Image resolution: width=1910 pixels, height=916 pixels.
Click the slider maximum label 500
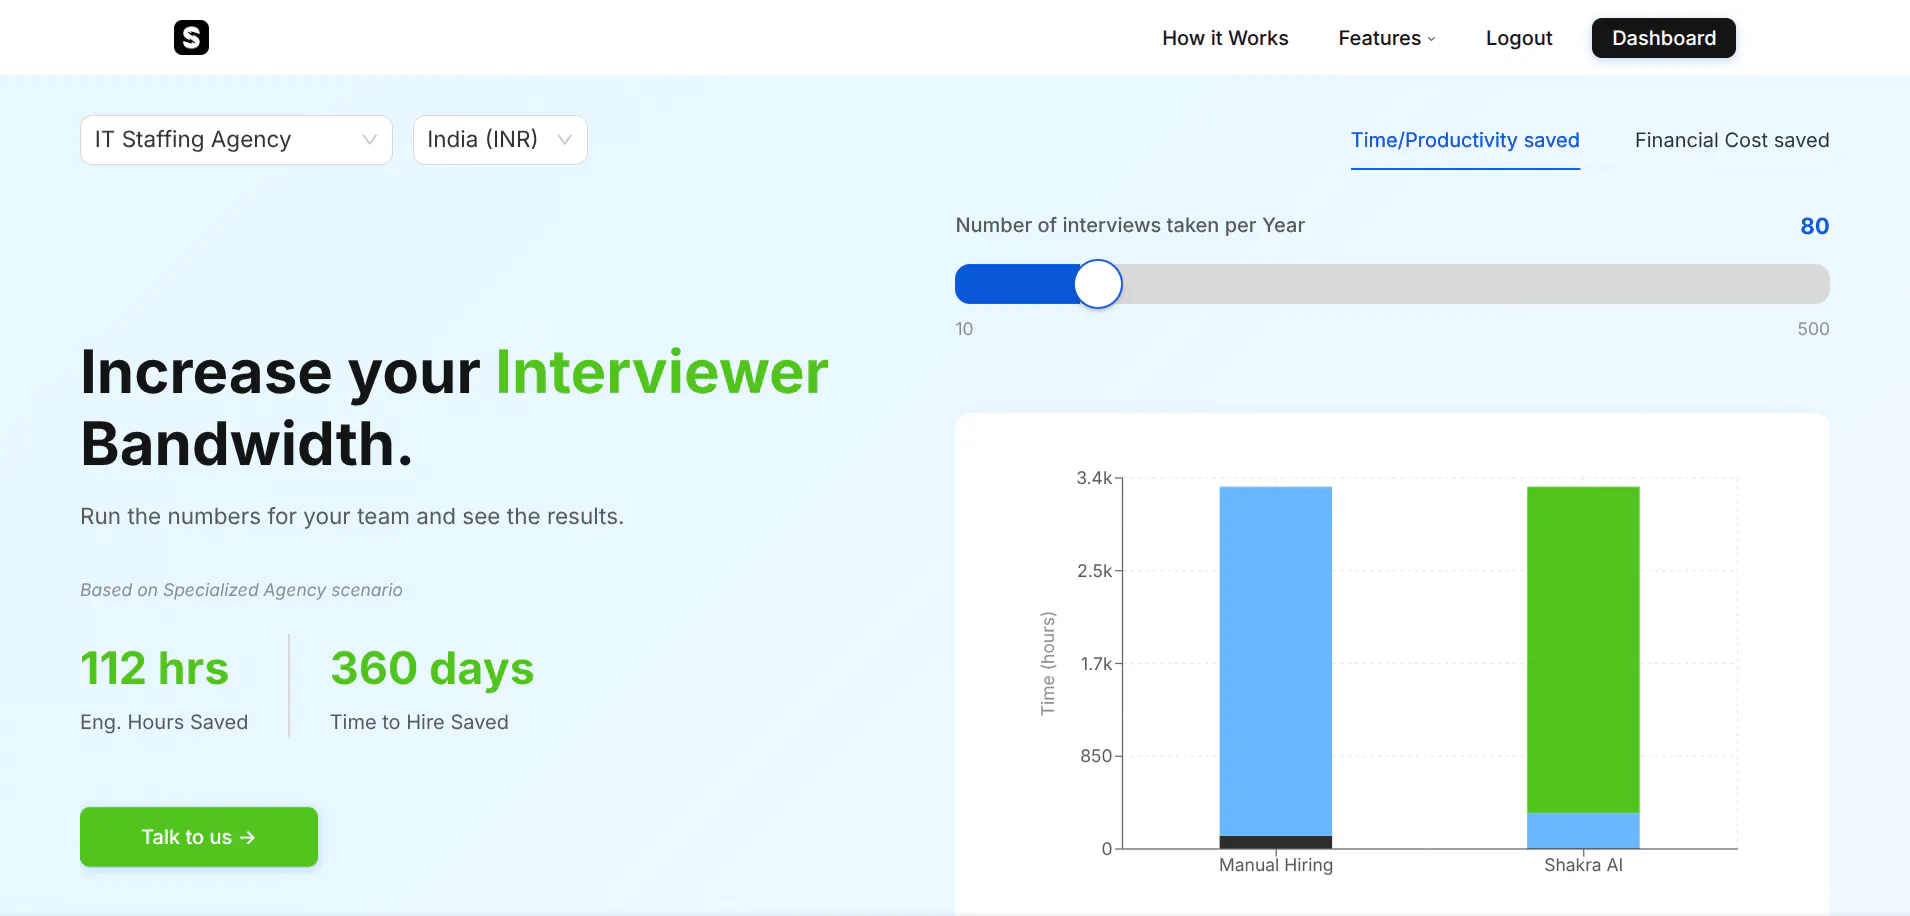1813,329
